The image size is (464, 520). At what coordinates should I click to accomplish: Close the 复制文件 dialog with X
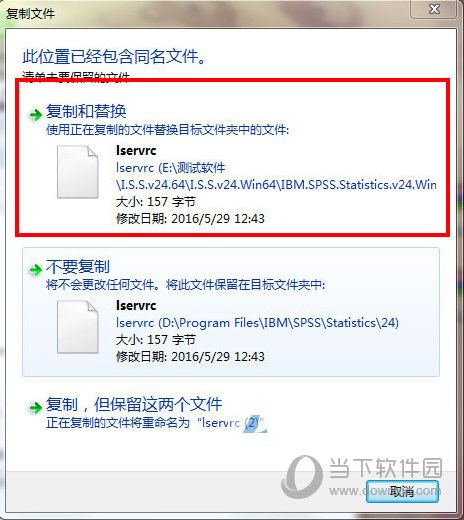(433, 9)
